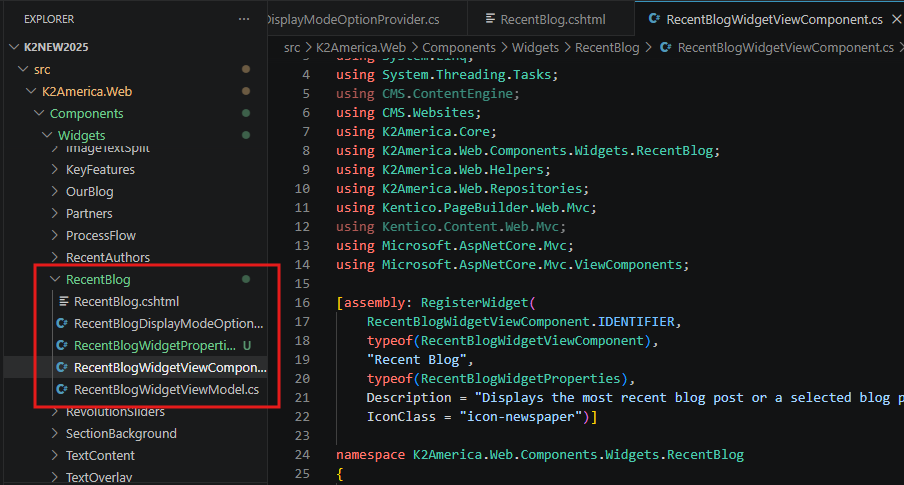Select RecentBlog folder in Explorer
The image size is (904, 485).
[x=98, y=280]
